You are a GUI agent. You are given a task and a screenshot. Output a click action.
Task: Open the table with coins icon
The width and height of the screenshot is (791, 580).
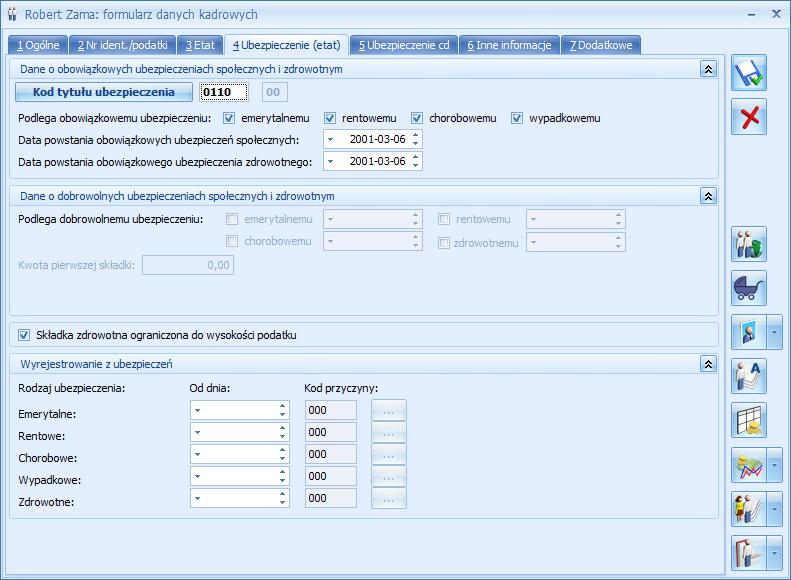tap(748, 420)
